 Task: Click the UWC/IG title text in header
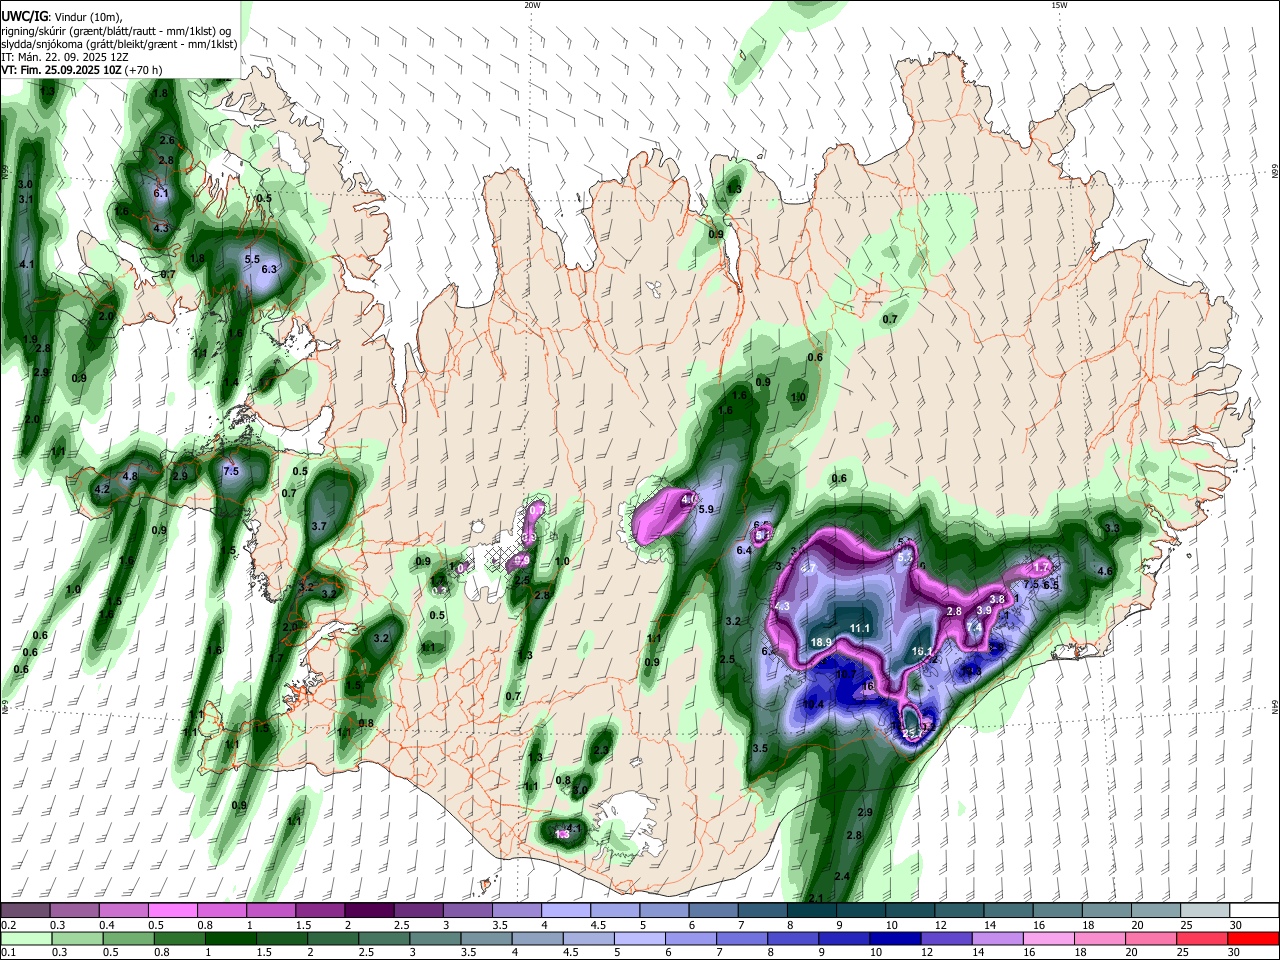click(x=23, y=16)
